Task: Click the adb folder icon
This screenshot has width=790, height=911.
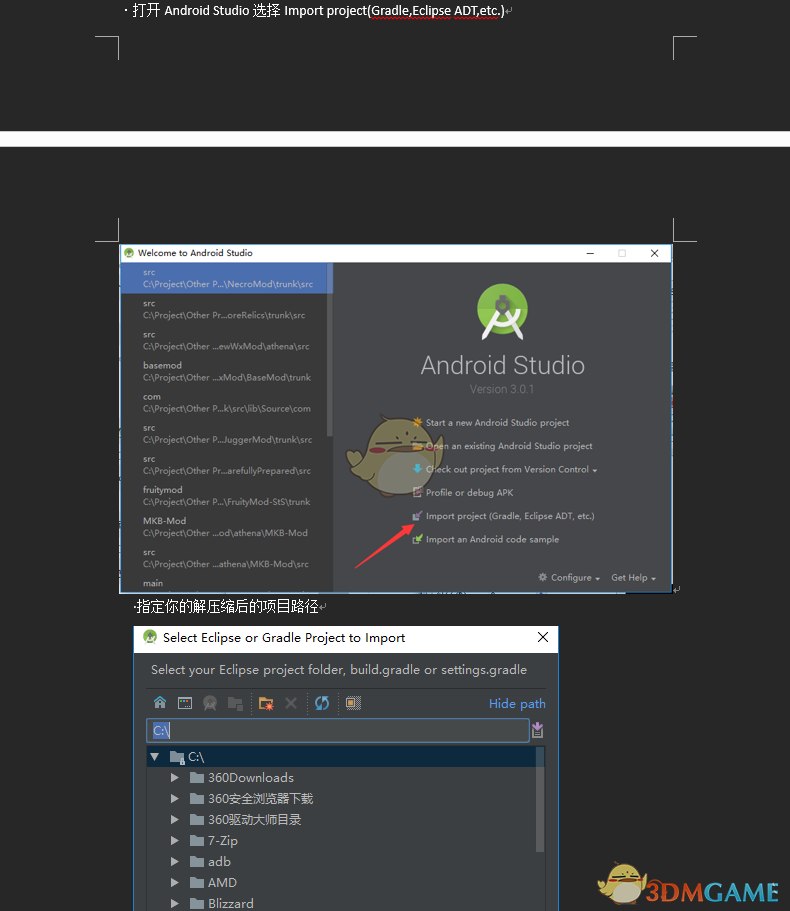Action: coord(197,861)
